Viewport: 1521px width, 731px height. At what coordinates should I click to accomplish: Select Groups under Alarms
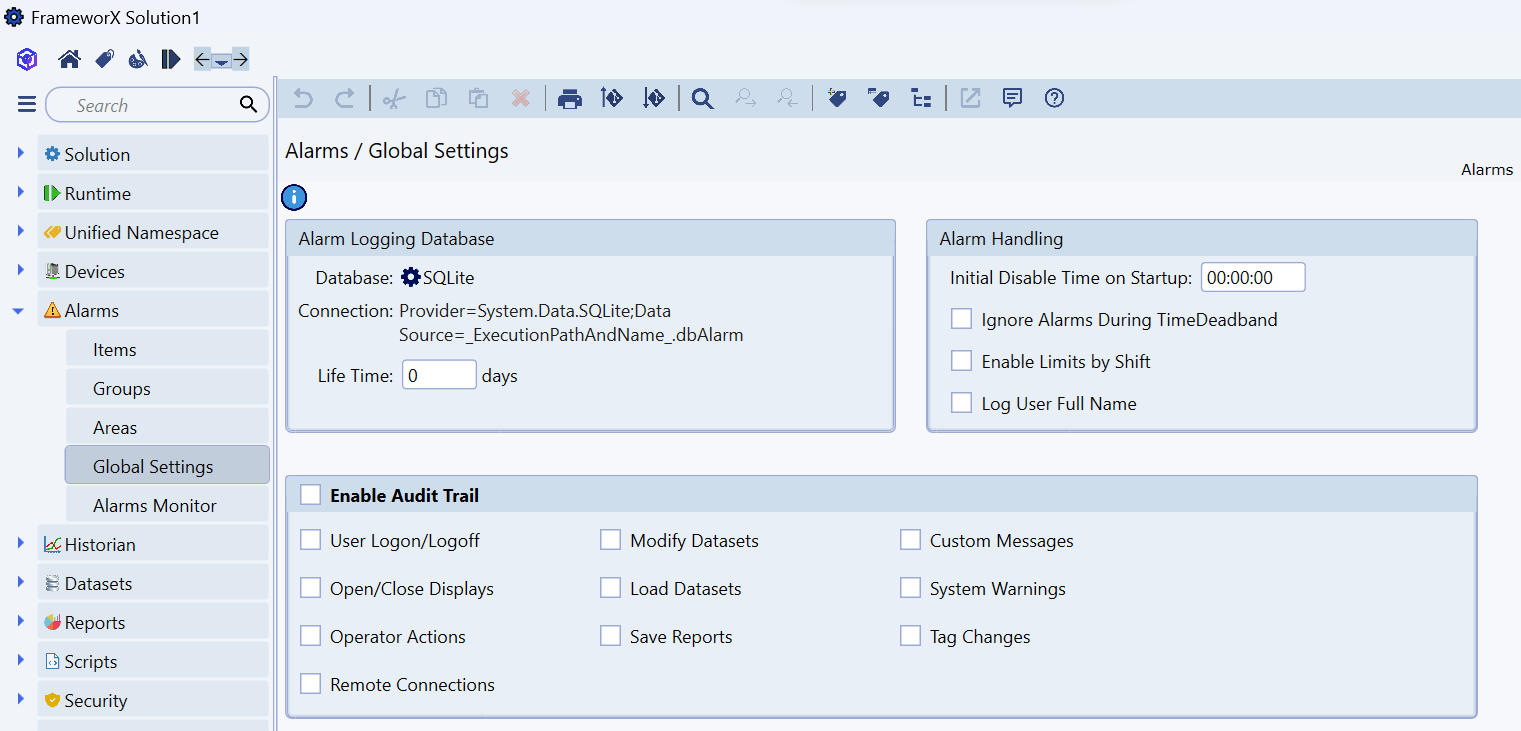coord(121,389)
